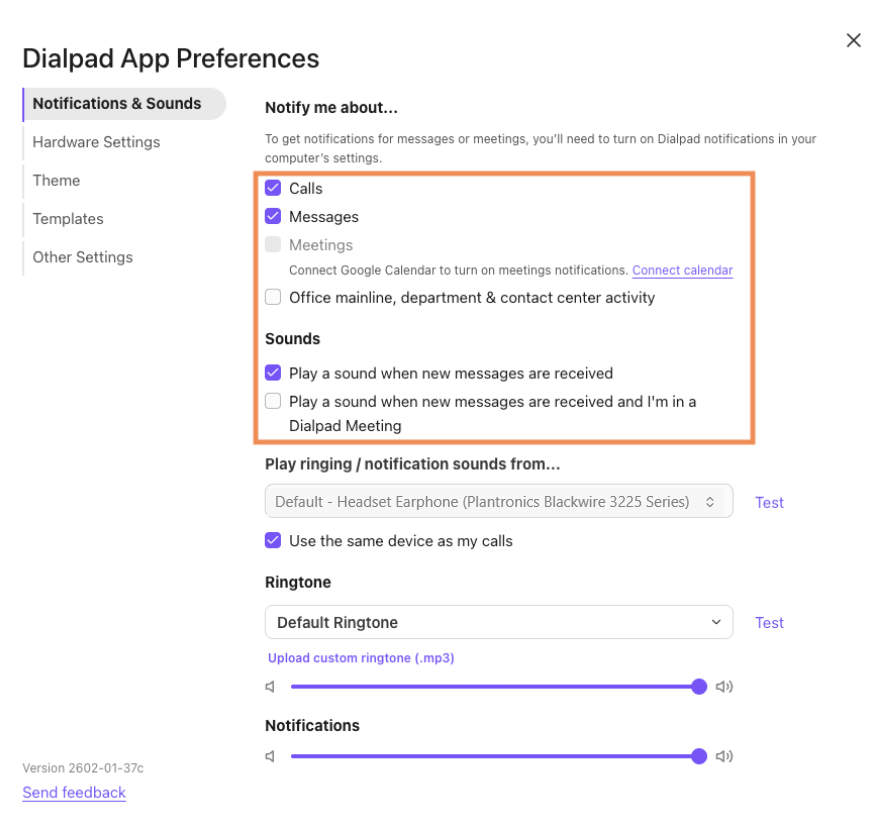Open Send feedback
The height and width of the screenshot is (833, 883).
pyautogui.click(x=74, y=792)
